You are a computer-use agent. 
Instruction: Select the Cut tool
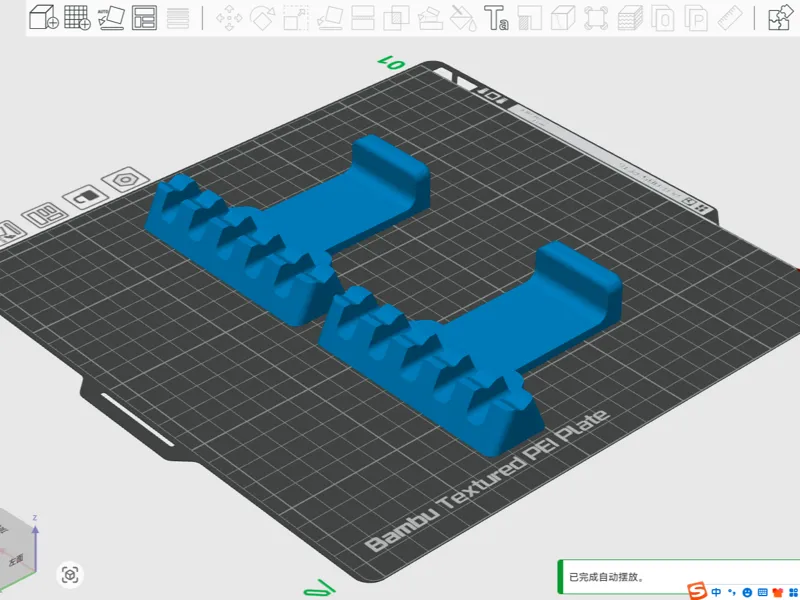pyautogui.click(x=363, y=18)
